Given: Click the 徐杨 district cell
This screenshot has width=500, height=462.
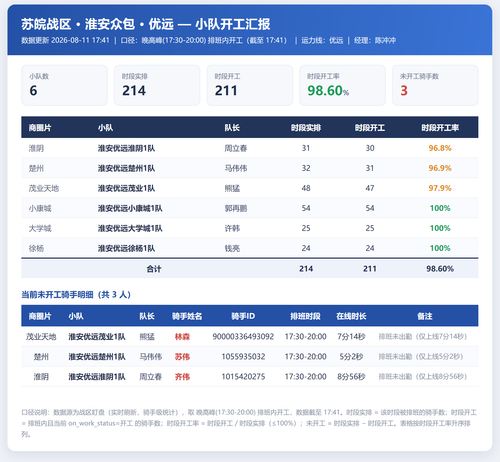Looking at the screenshot, I should tap(36, 248).
